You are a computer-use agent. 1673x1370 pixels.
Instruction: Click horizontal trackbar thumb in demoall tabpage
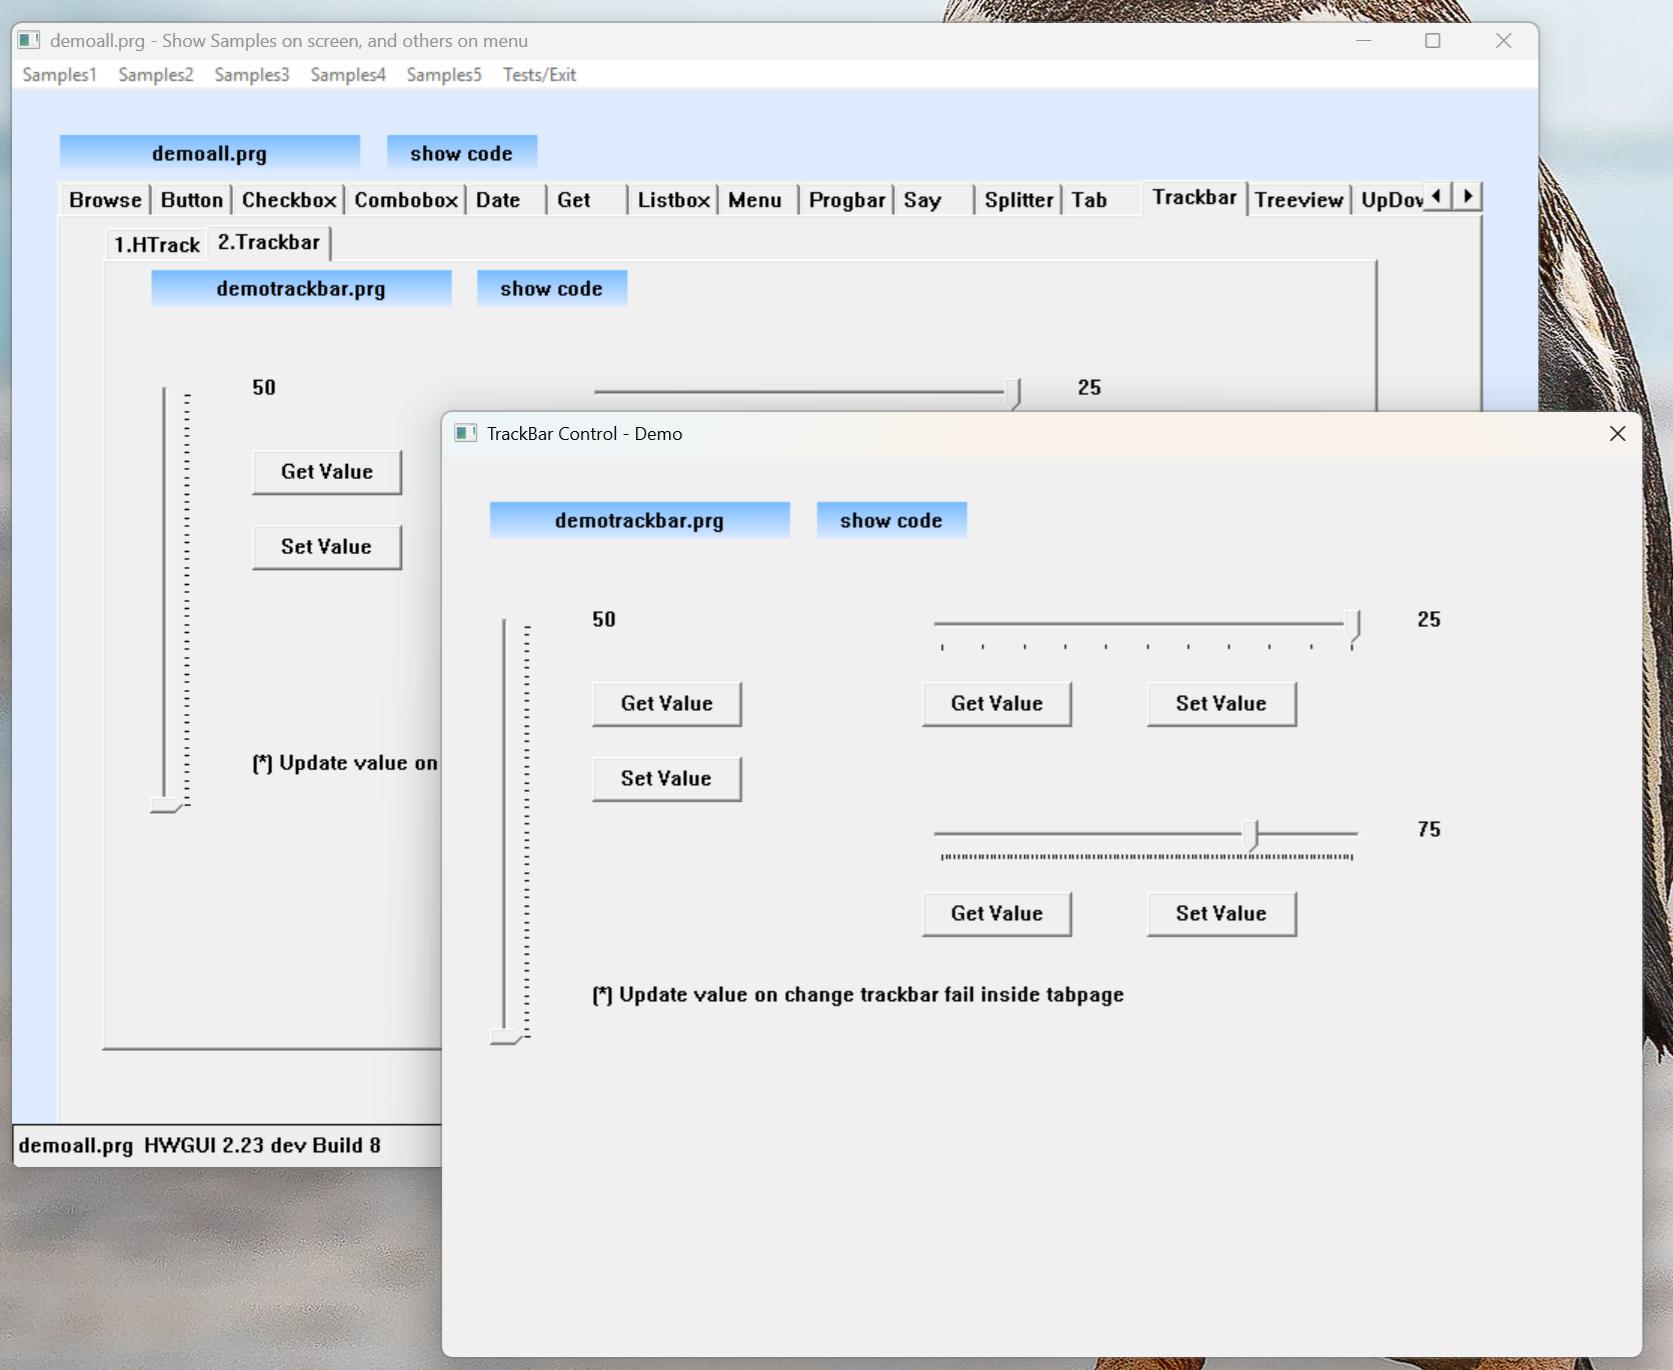[1013, 394]
